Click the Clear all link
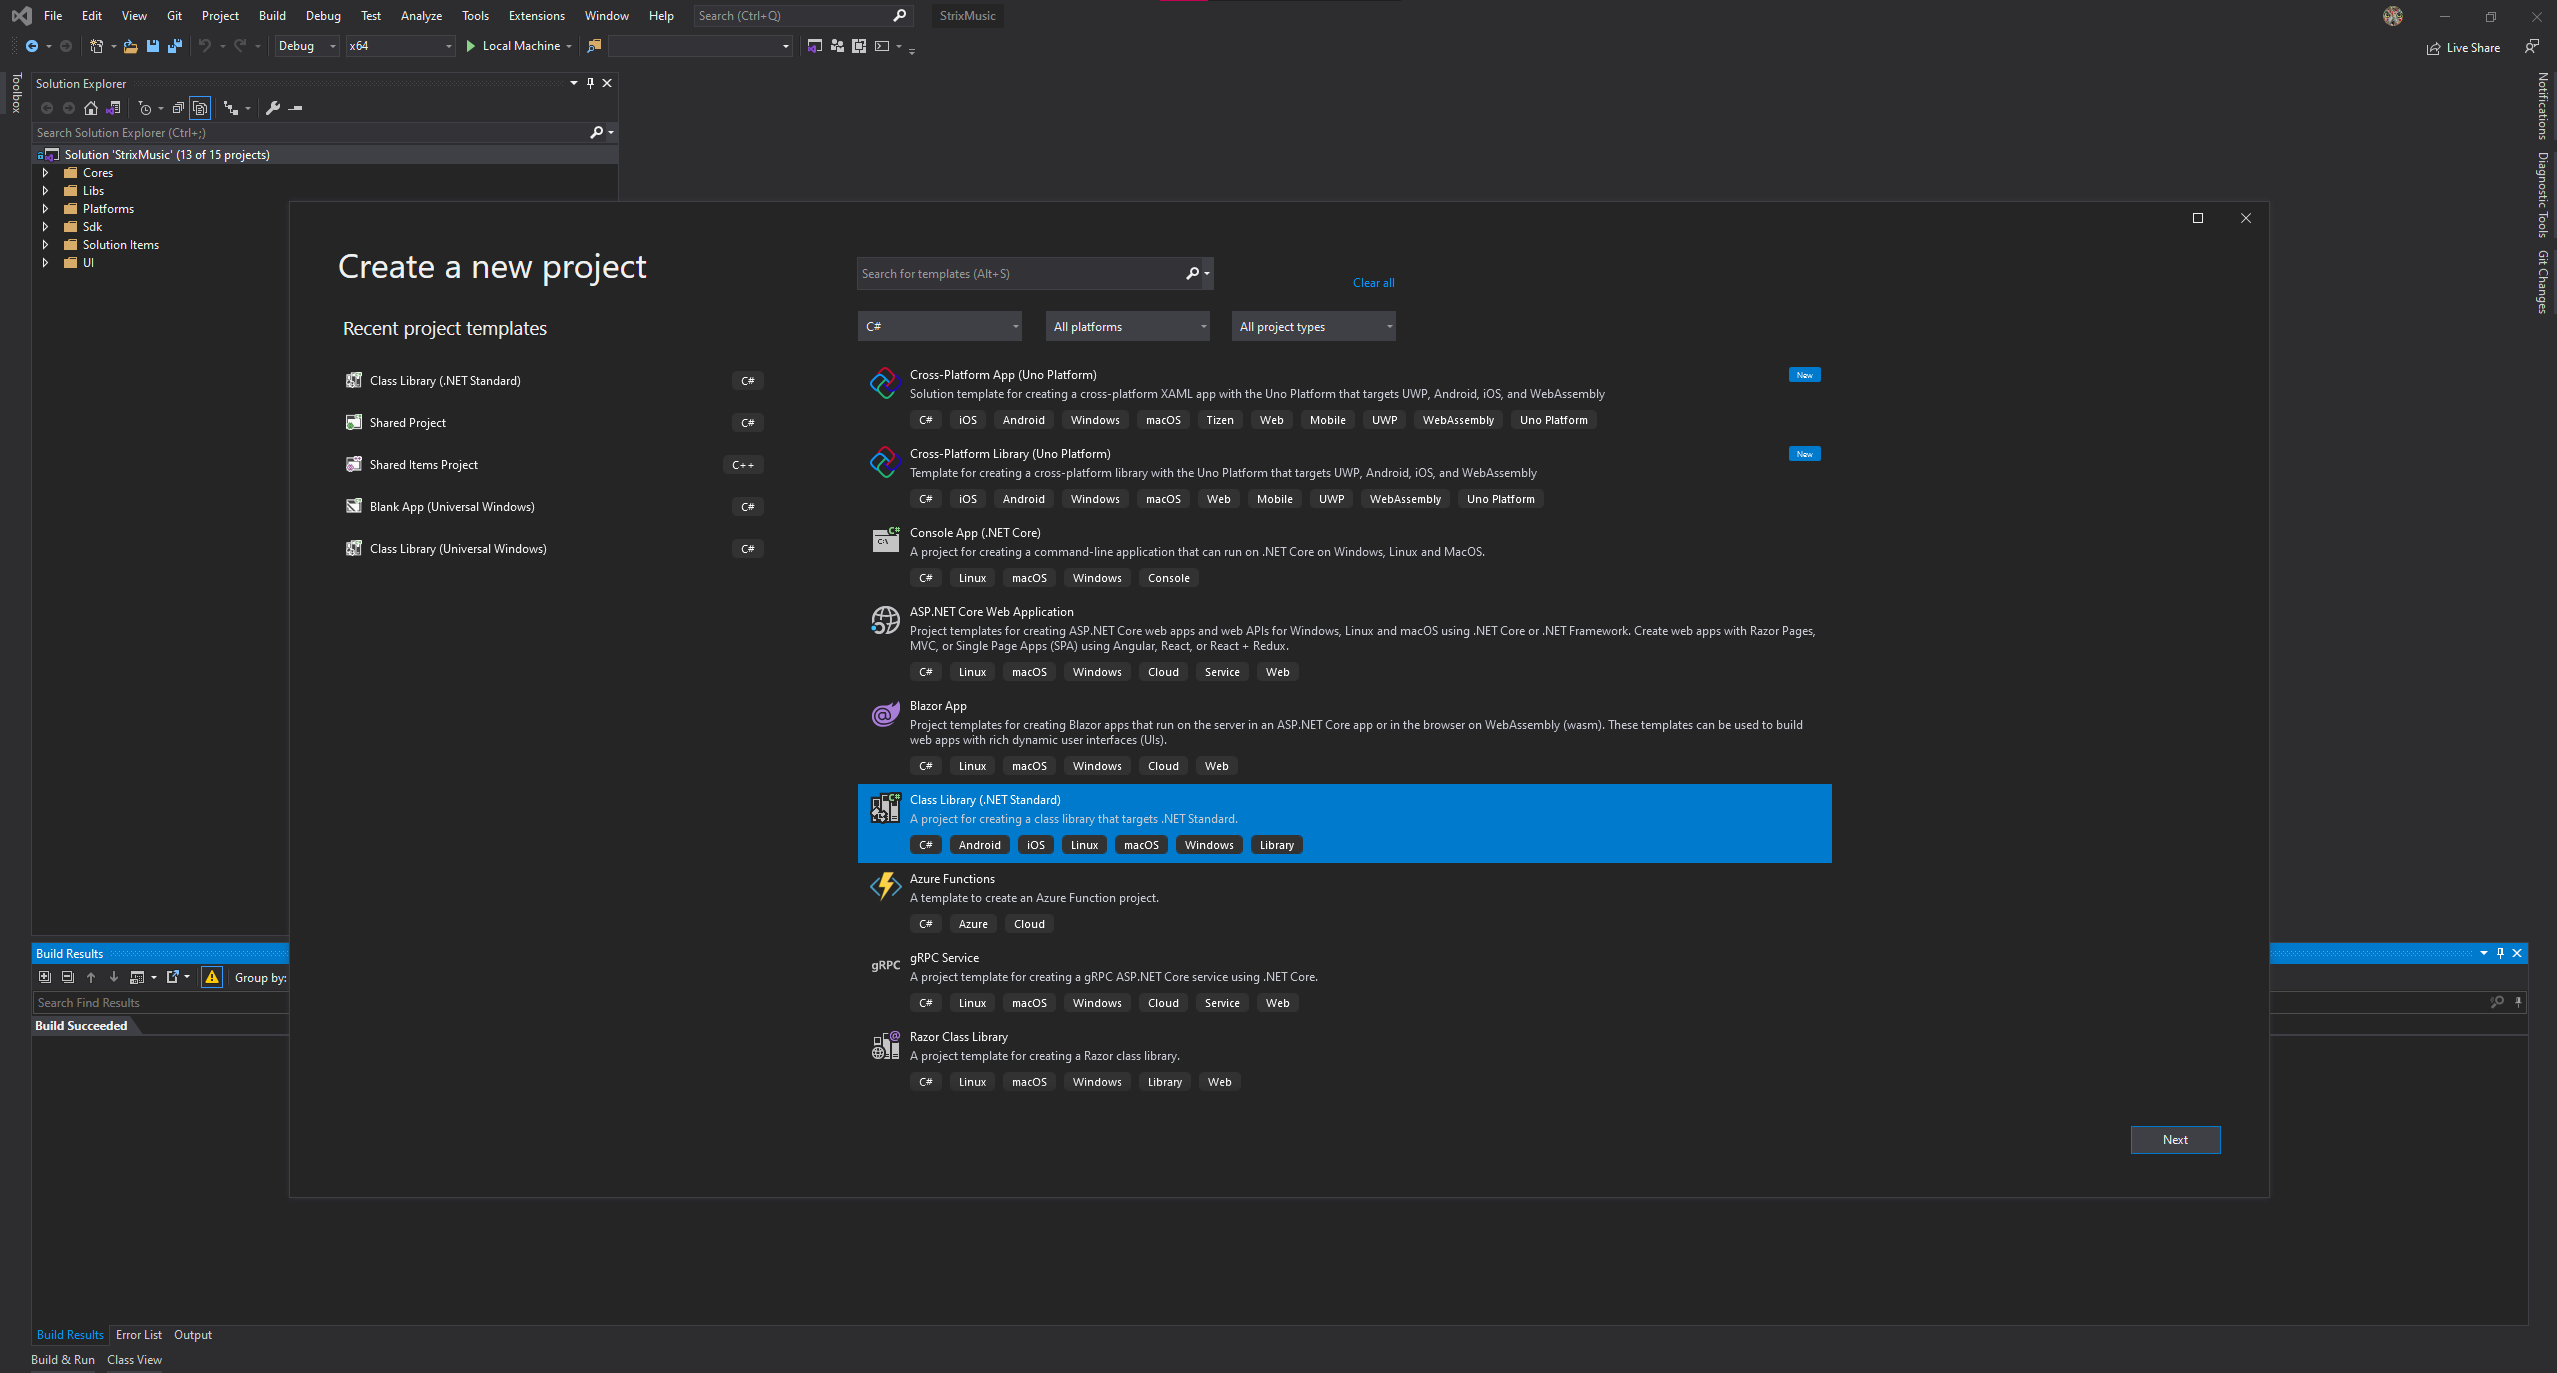This screenshot has width=2557, height=1373. point(1373,283)
